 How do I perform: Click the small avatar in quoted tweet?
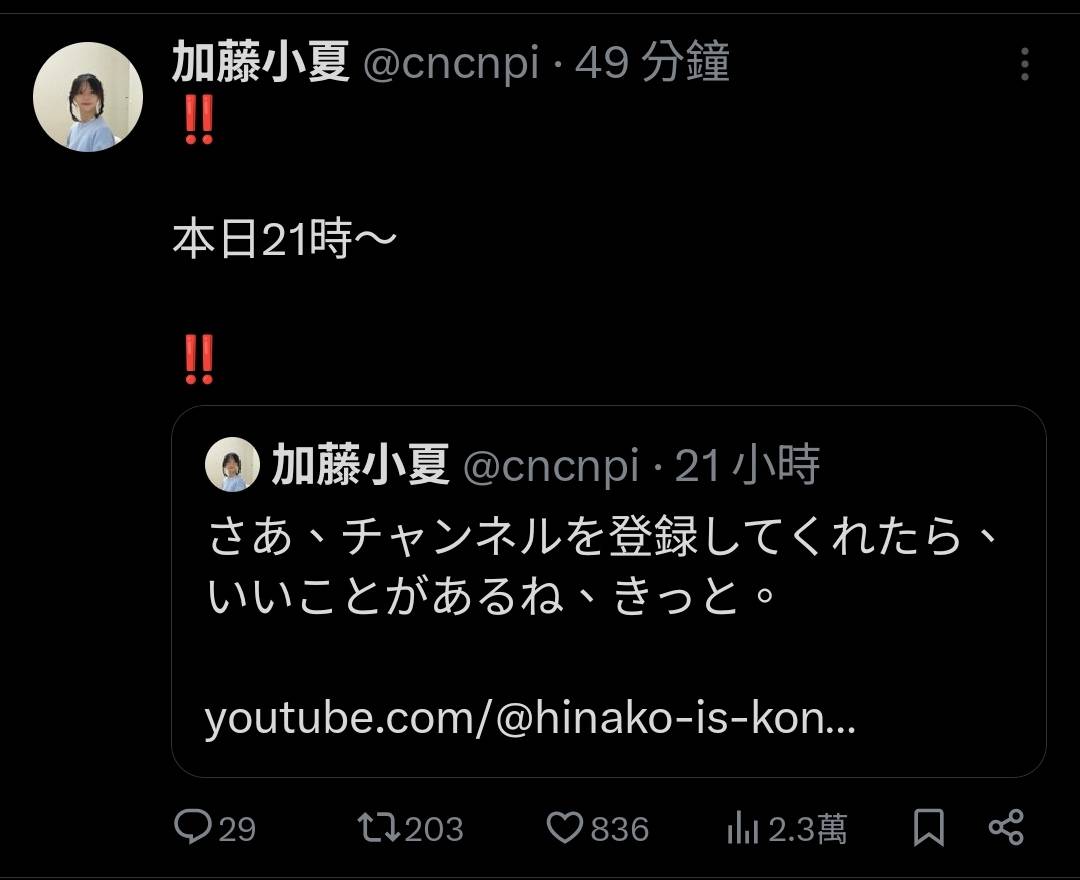[232, 466]
